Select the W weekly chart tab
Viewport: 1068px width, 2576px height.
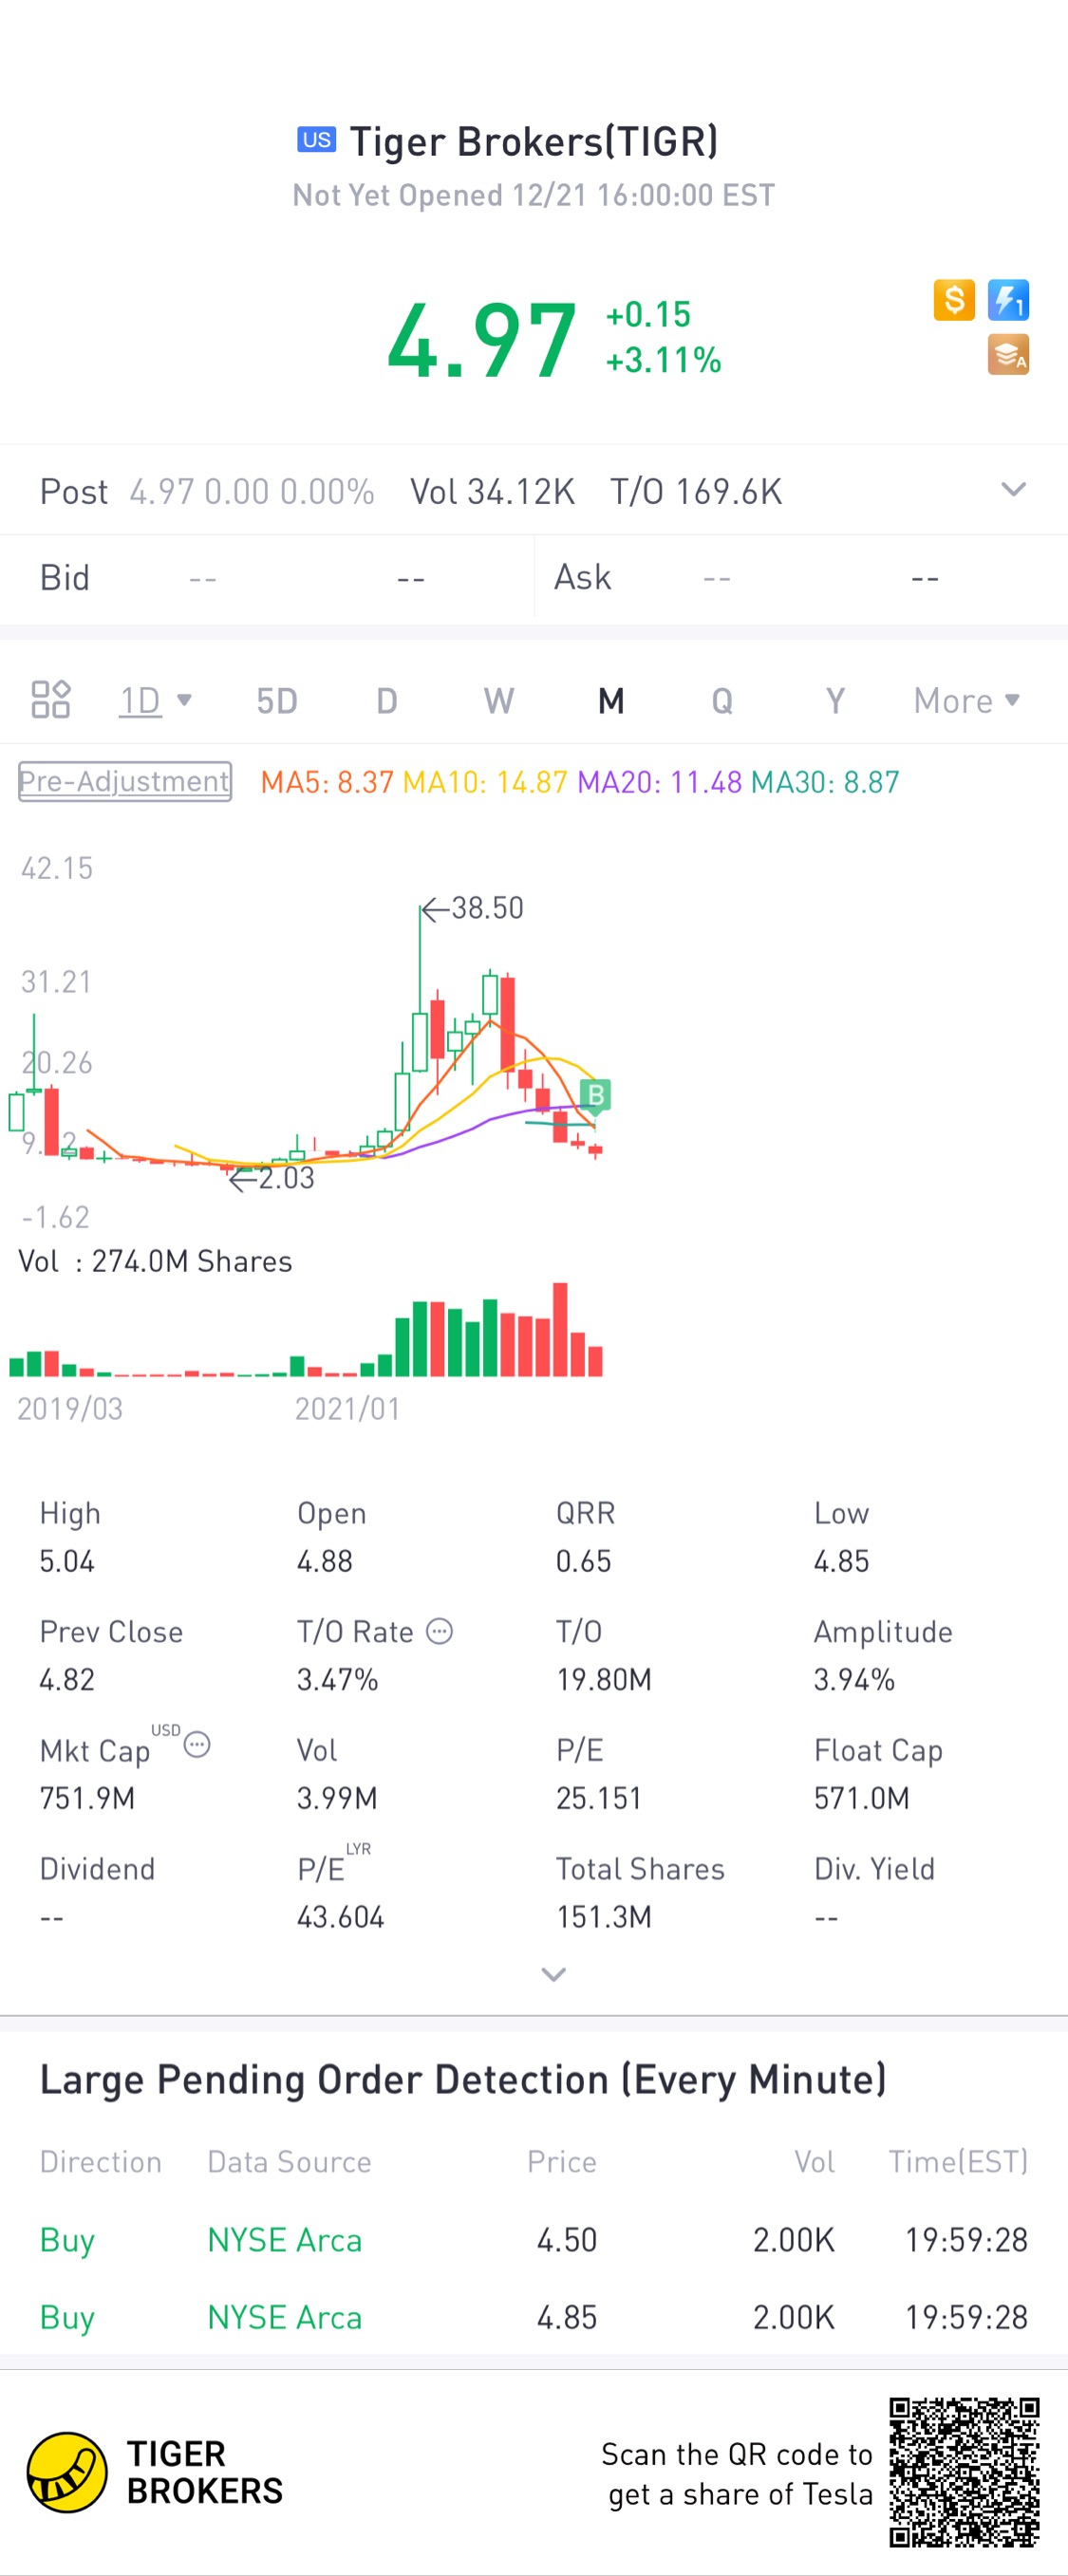pos(498,701)
